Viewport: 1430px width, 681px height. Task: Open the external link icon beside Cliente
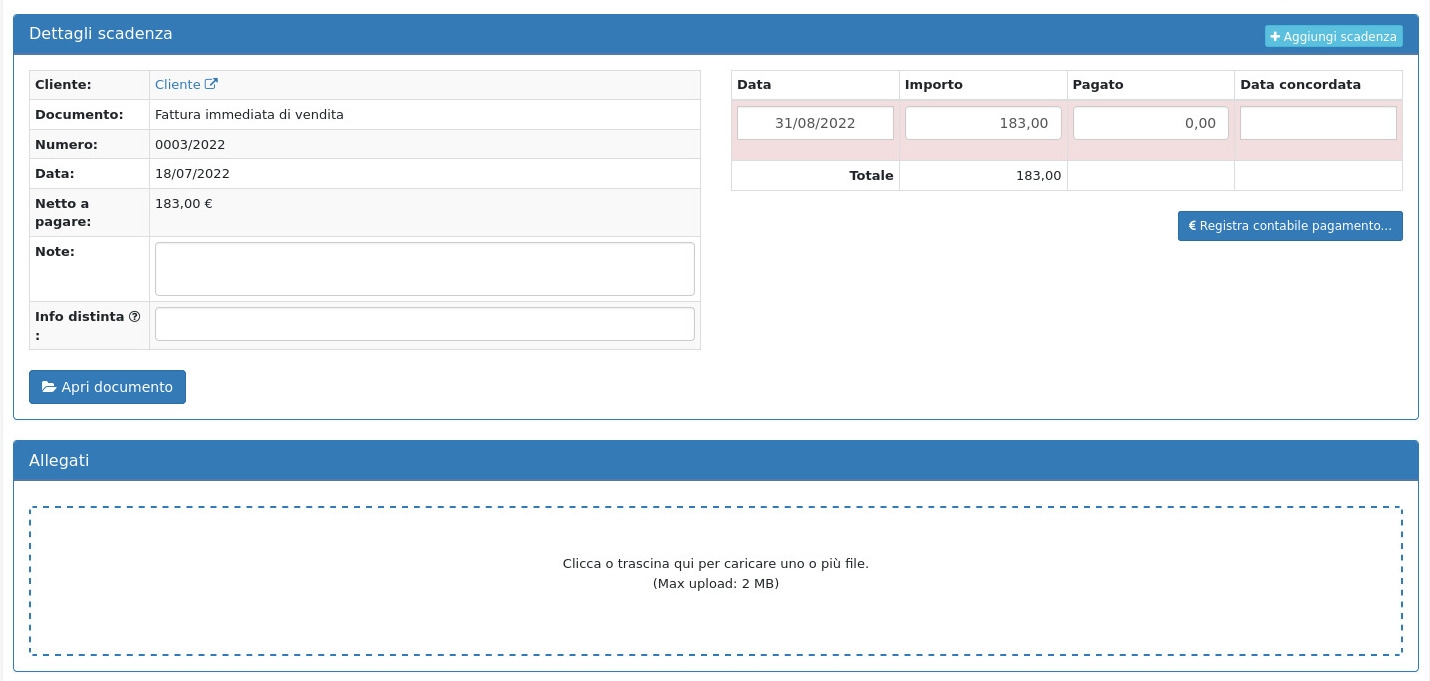211,85
